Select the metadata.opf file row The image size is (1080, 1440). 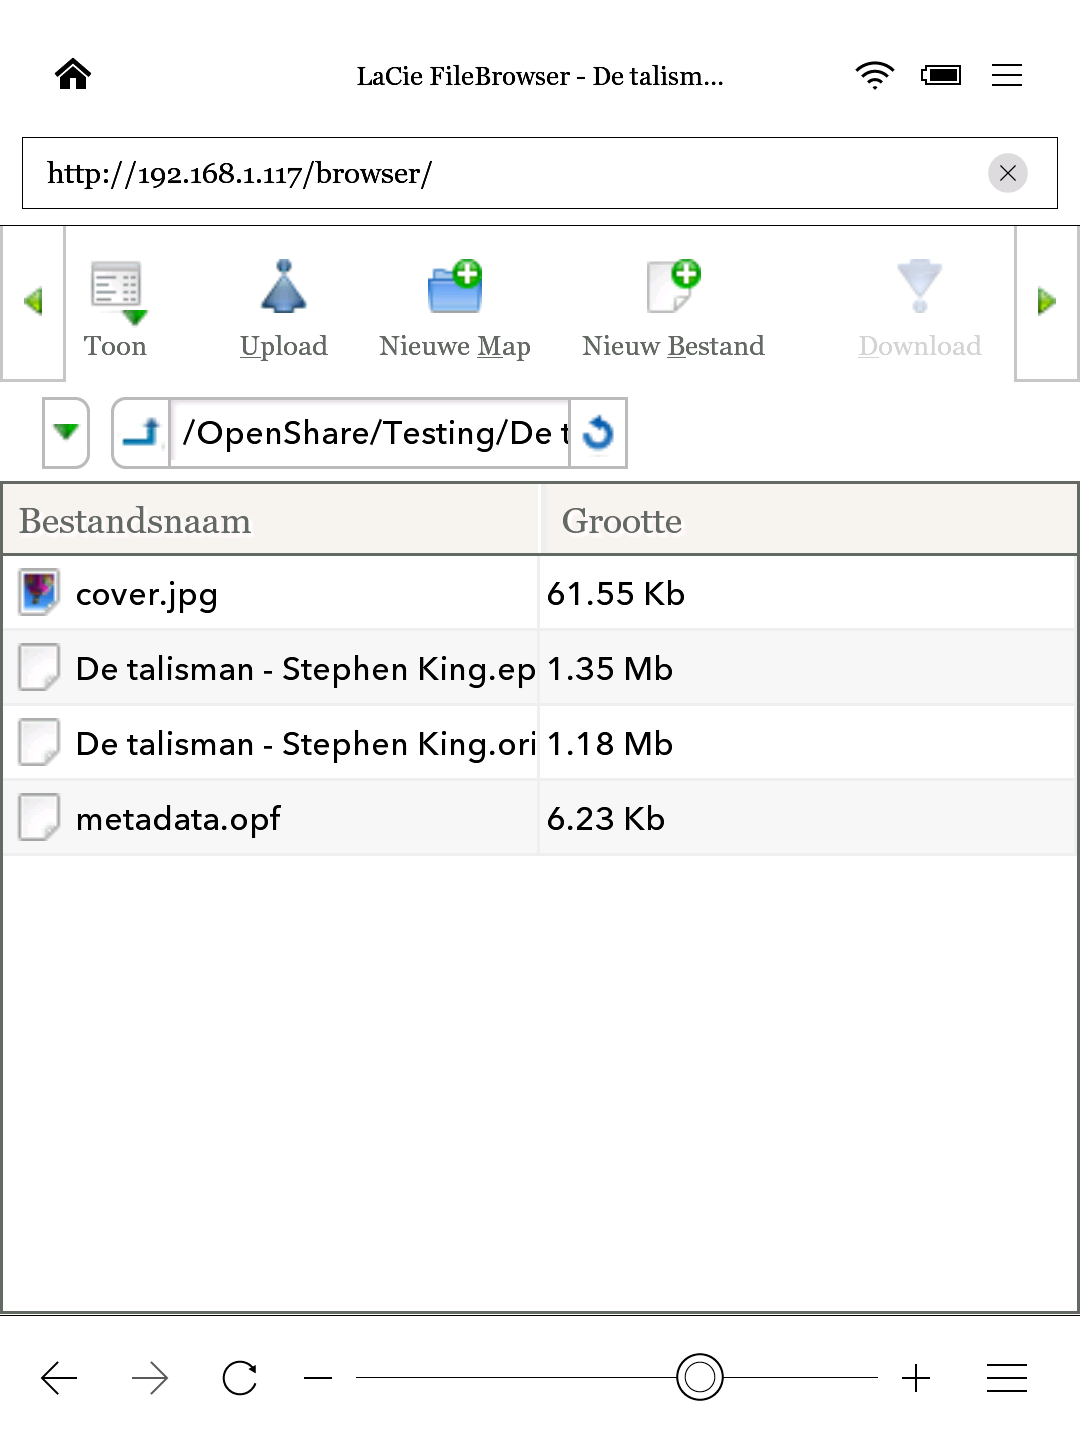click(x=178, y=819)
